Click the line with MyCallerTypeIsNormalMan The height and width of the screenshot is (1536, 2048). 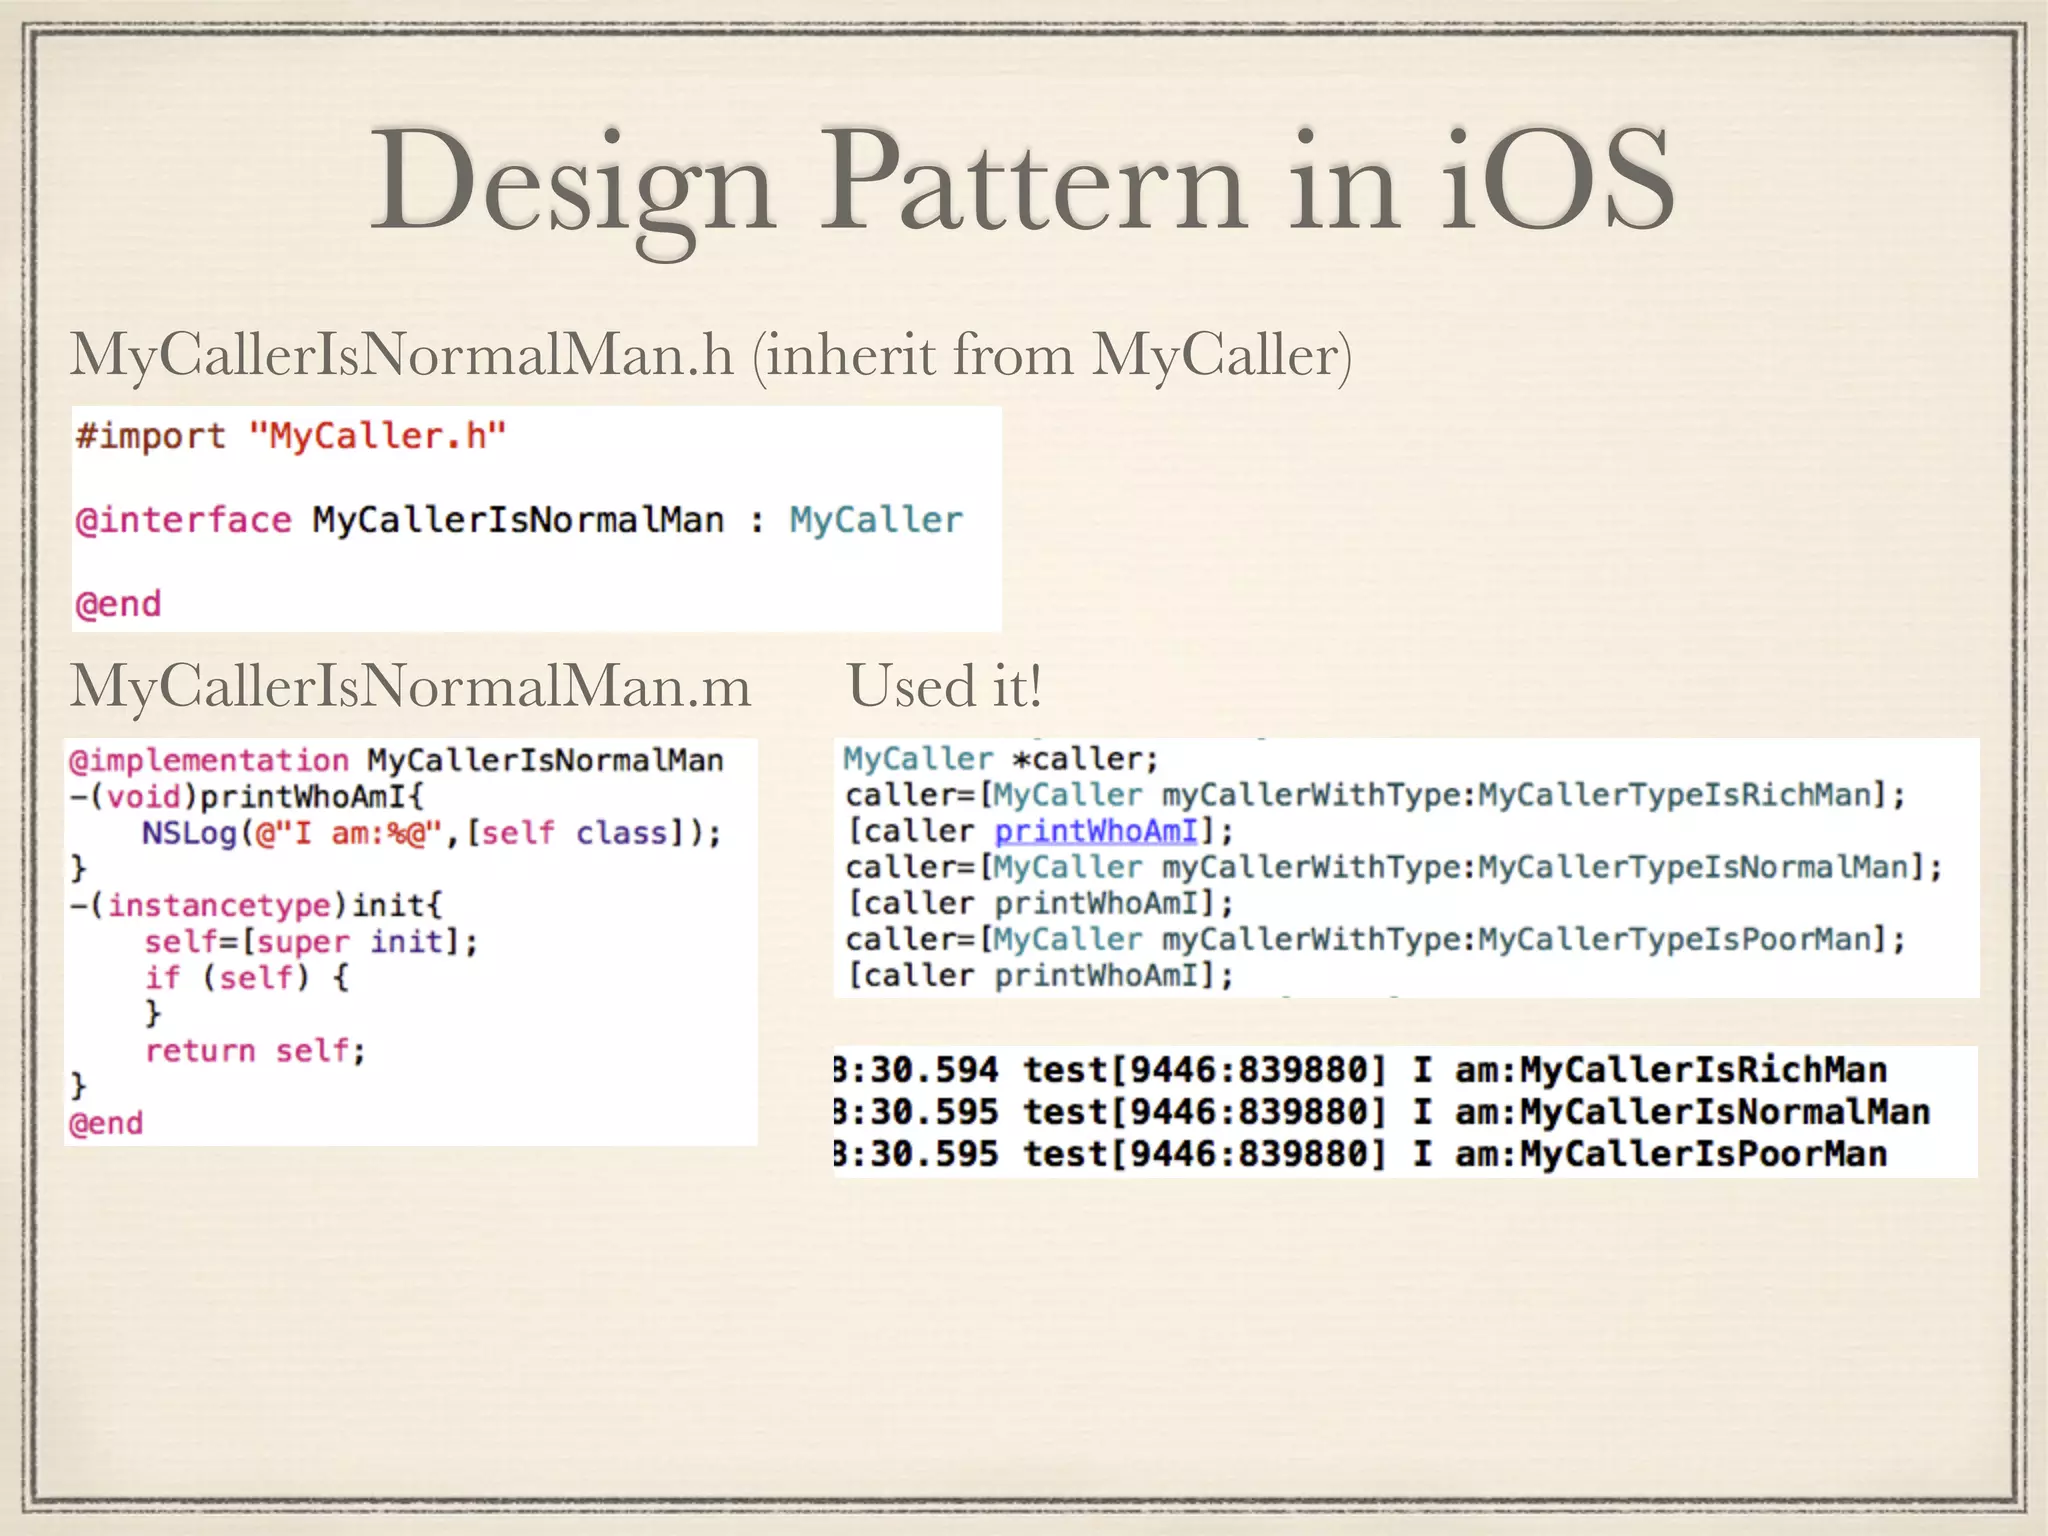click(1394, 867)
